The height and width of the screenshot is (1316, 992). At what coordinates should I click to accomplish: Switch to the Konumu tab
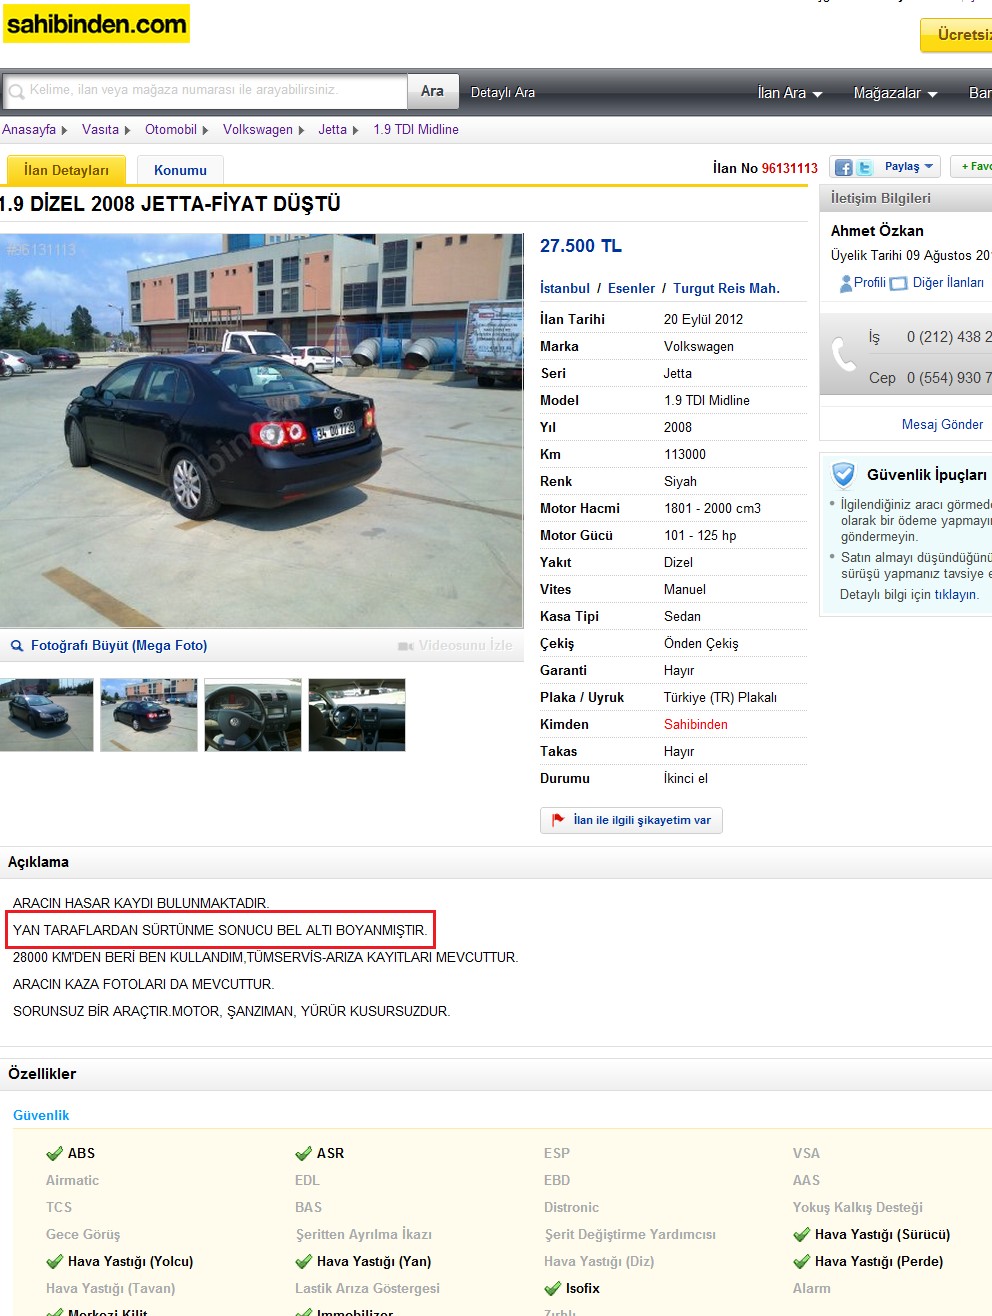click(180, 170)
